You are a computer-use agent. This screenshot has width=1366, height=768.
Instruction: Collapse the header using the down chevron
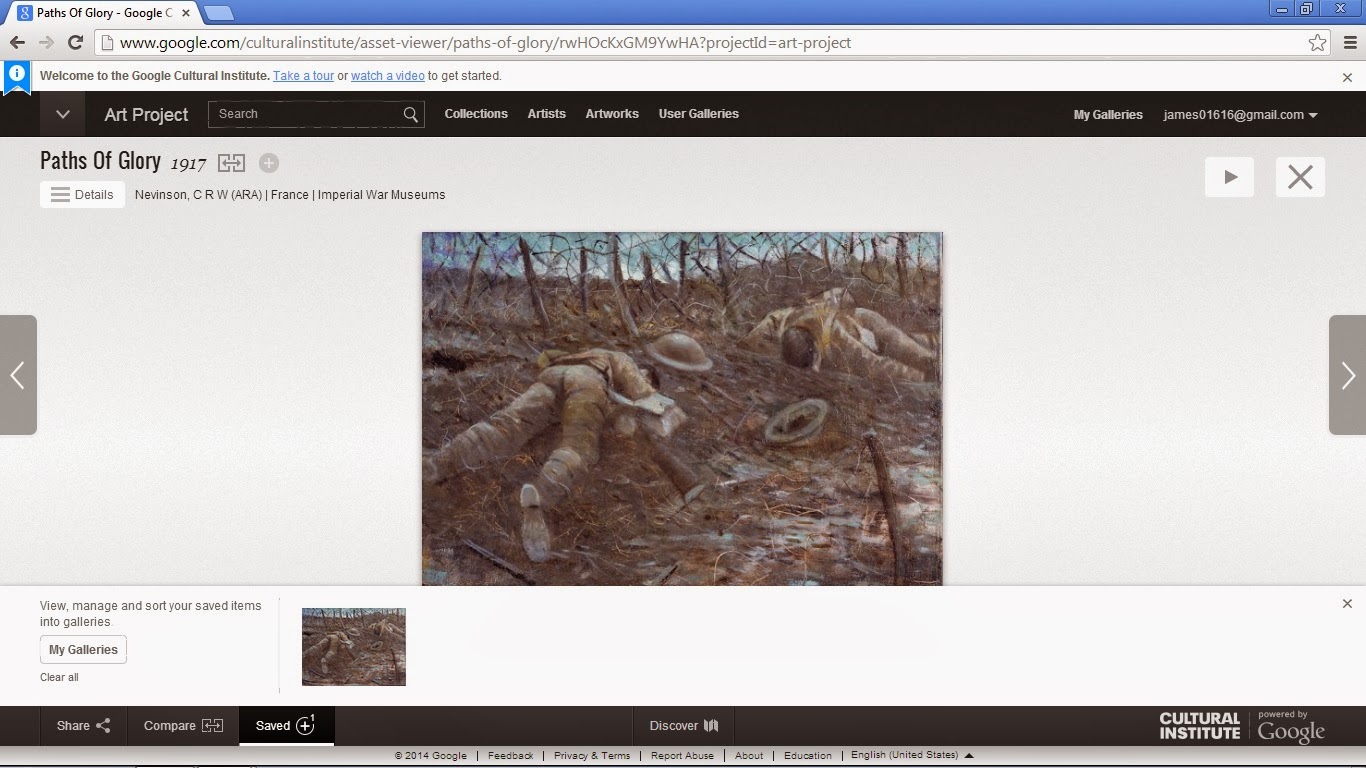[62, 114]
